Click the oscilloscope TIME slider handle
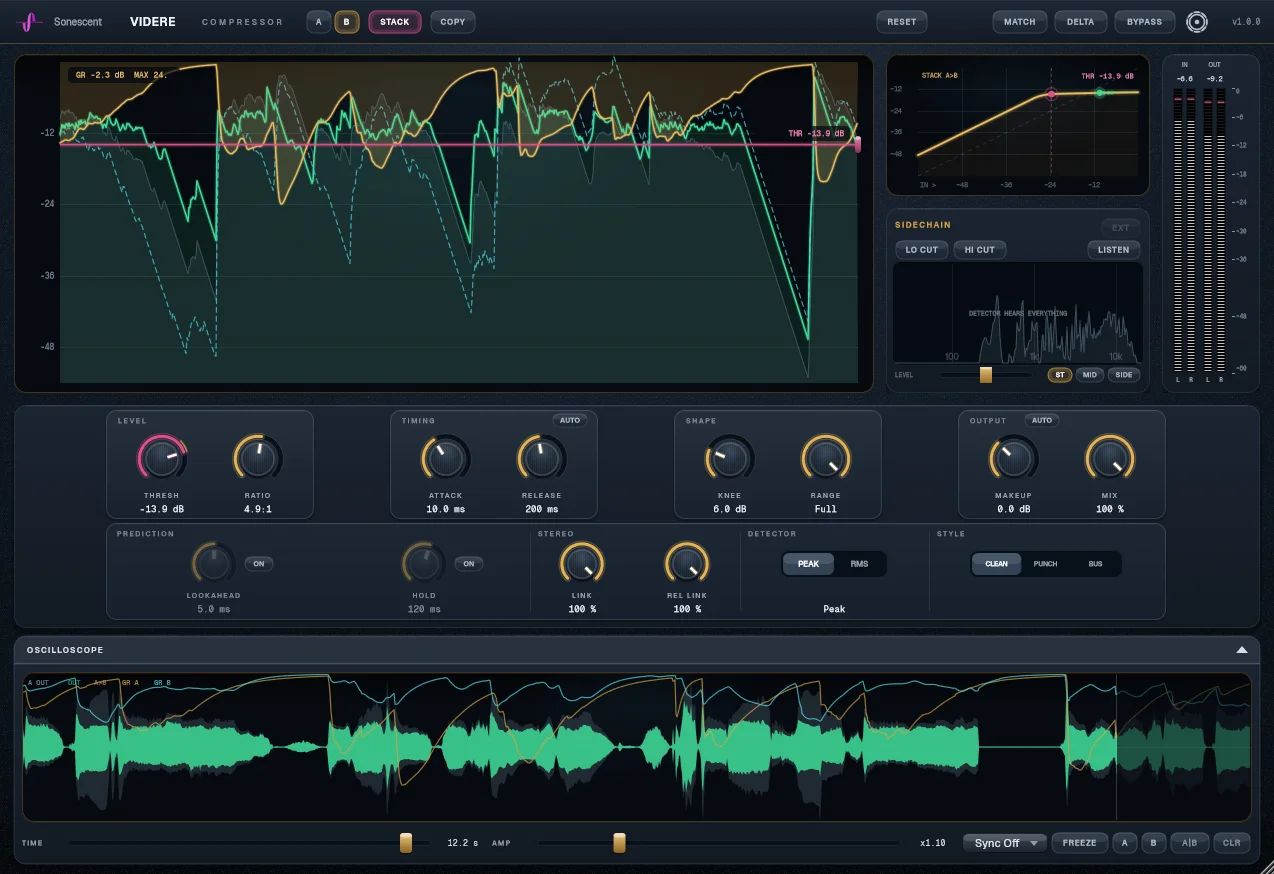Screen dimensions: 1274x874 (406, 843)
